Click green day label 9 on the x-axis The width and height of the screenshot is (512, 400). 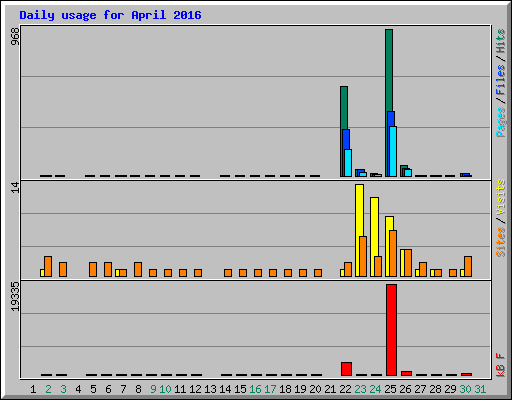pos(153,389)
